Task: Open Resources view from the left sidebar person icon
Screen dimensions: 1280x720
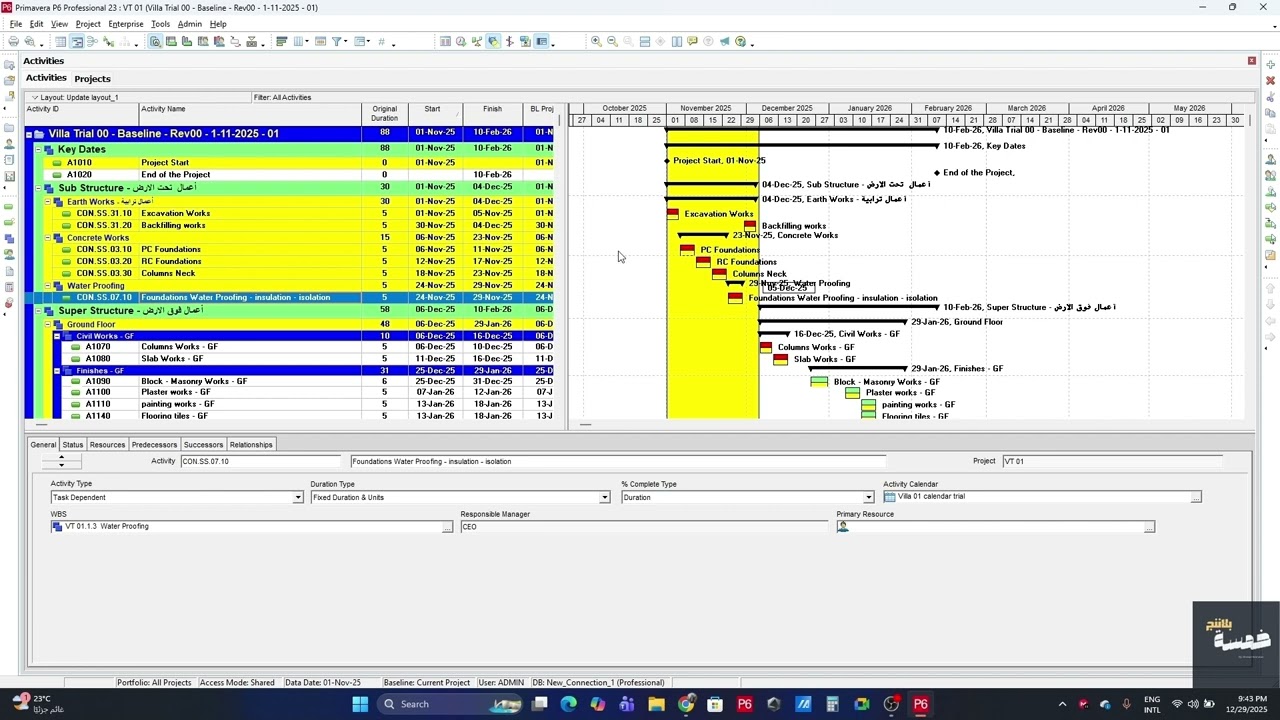Action: coord(9,145)
